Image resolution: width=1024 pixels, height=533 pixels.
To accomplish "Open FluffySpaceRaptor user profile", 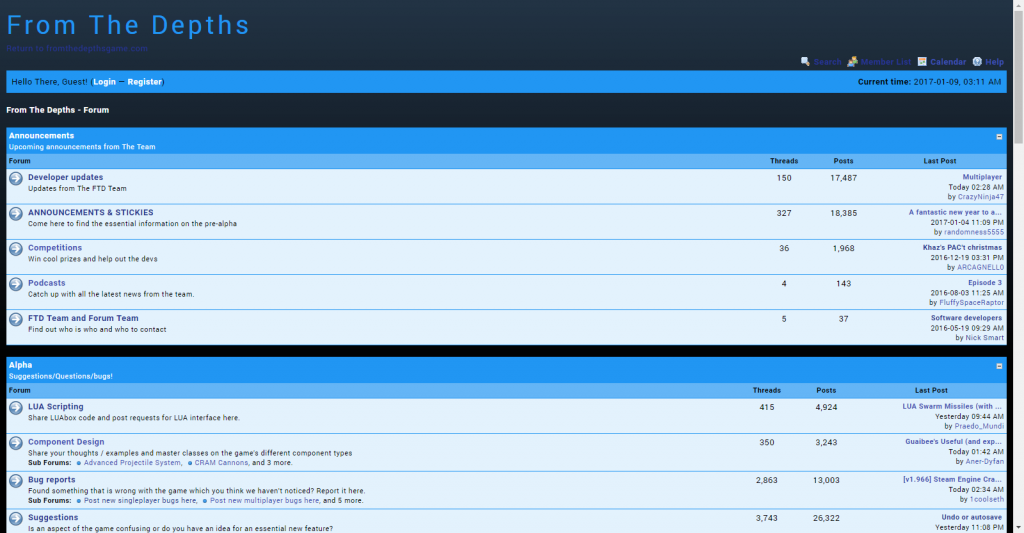I will tap(971, 302).
